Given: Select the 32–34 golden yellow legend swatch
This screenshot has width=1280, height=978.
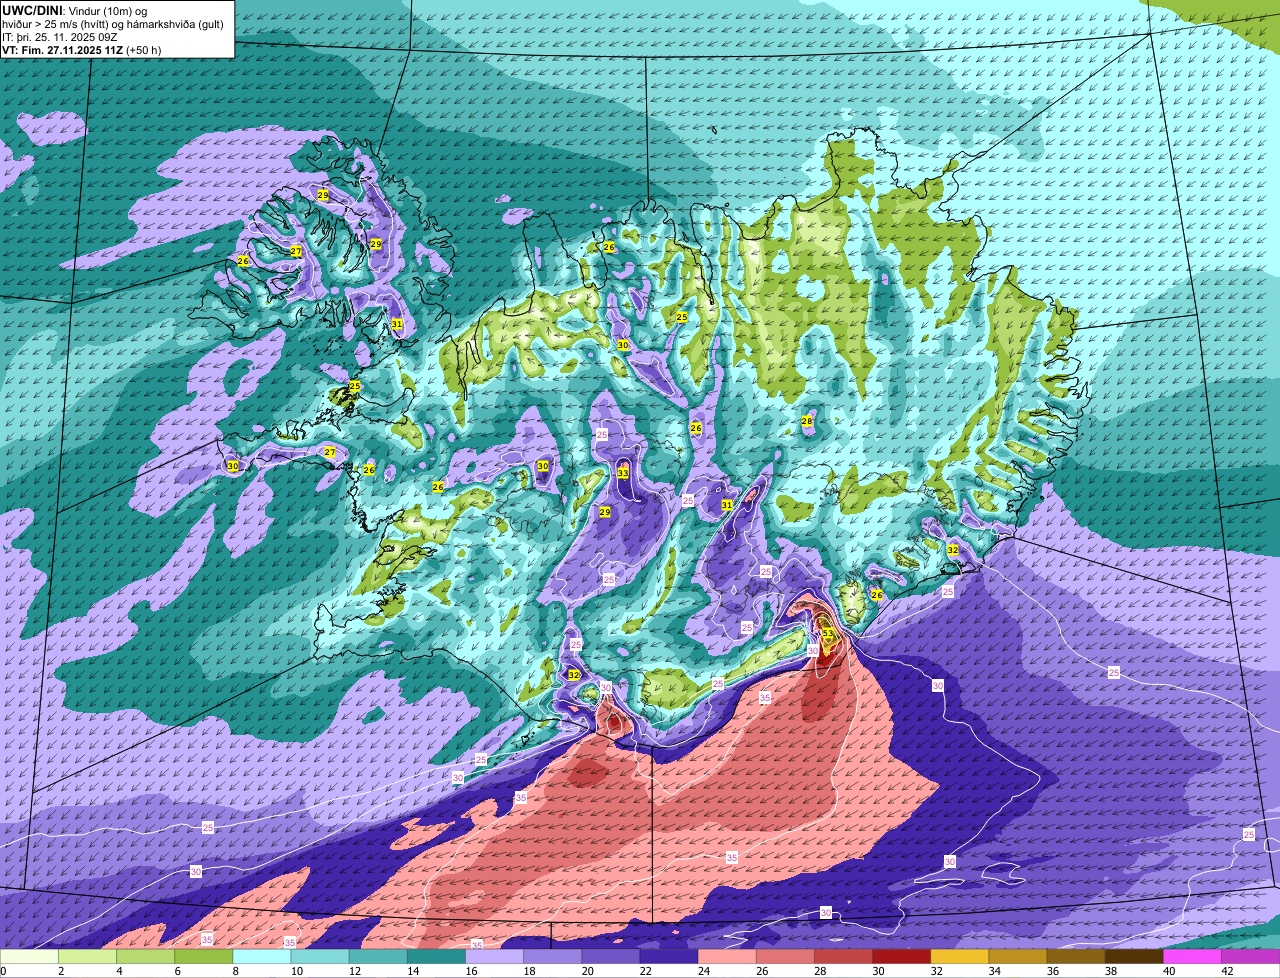Looking at the screenshot, I should 959,957.
